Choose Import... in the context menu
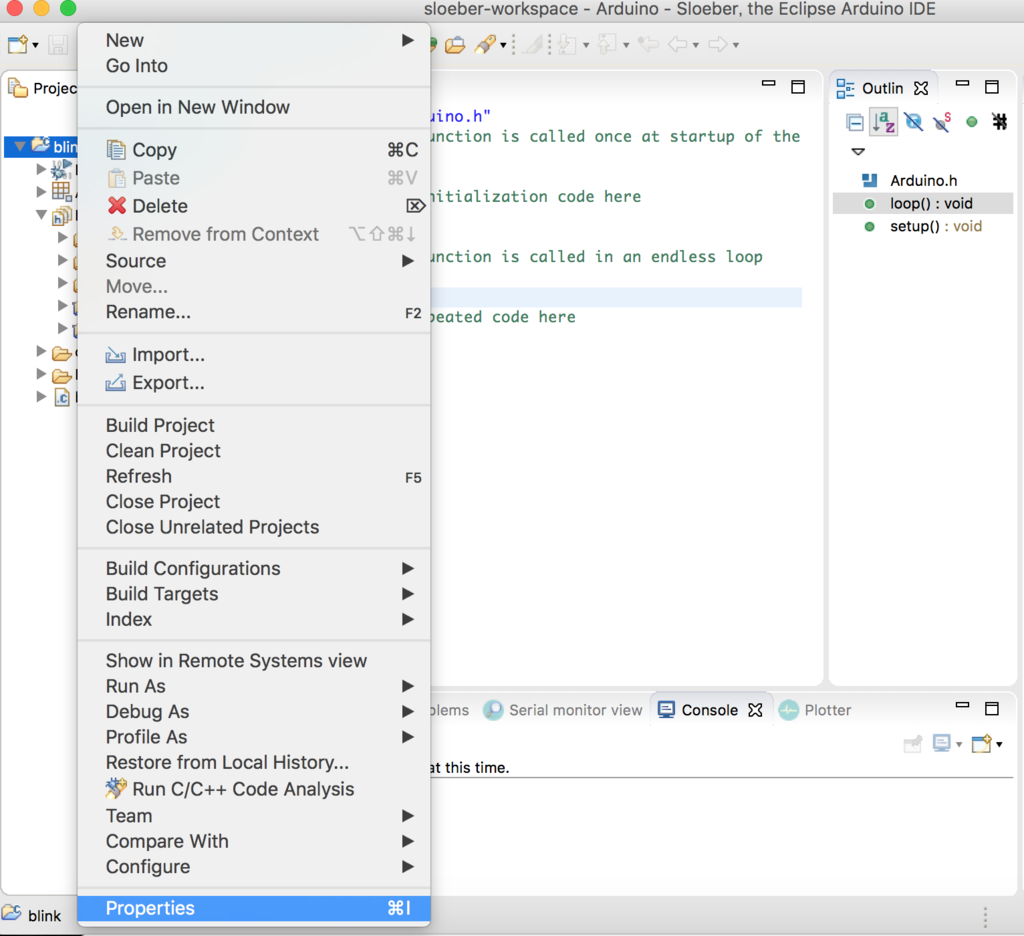This screenshot has width=1024, height=936. (254, 355)
